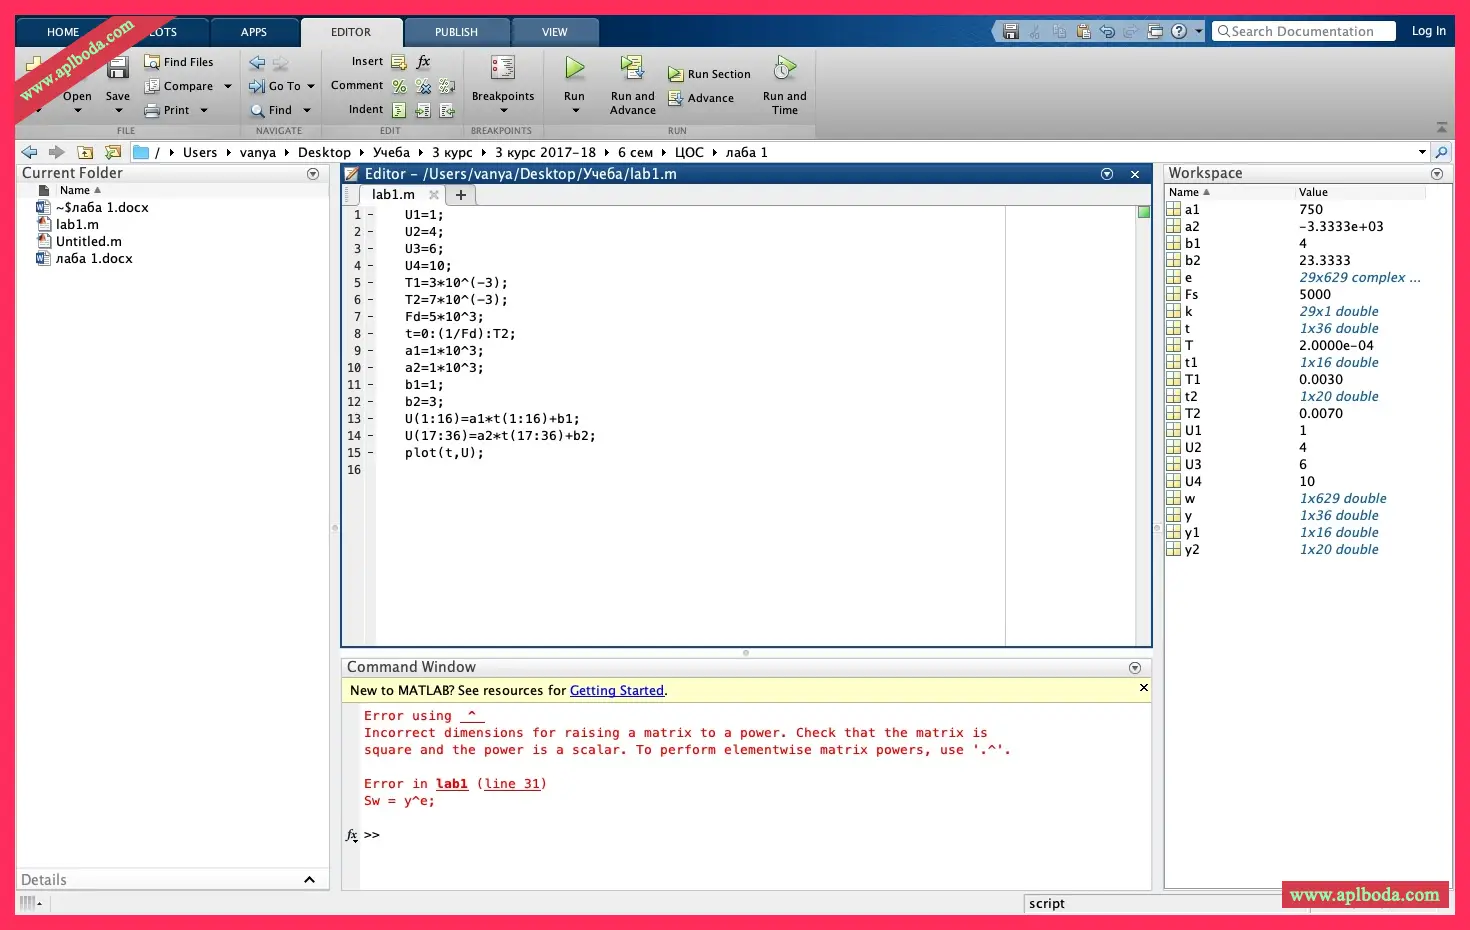1470x930 pixels.
Task: Click the green Run button
Action: pyautogui.click(x=574, y=69)
